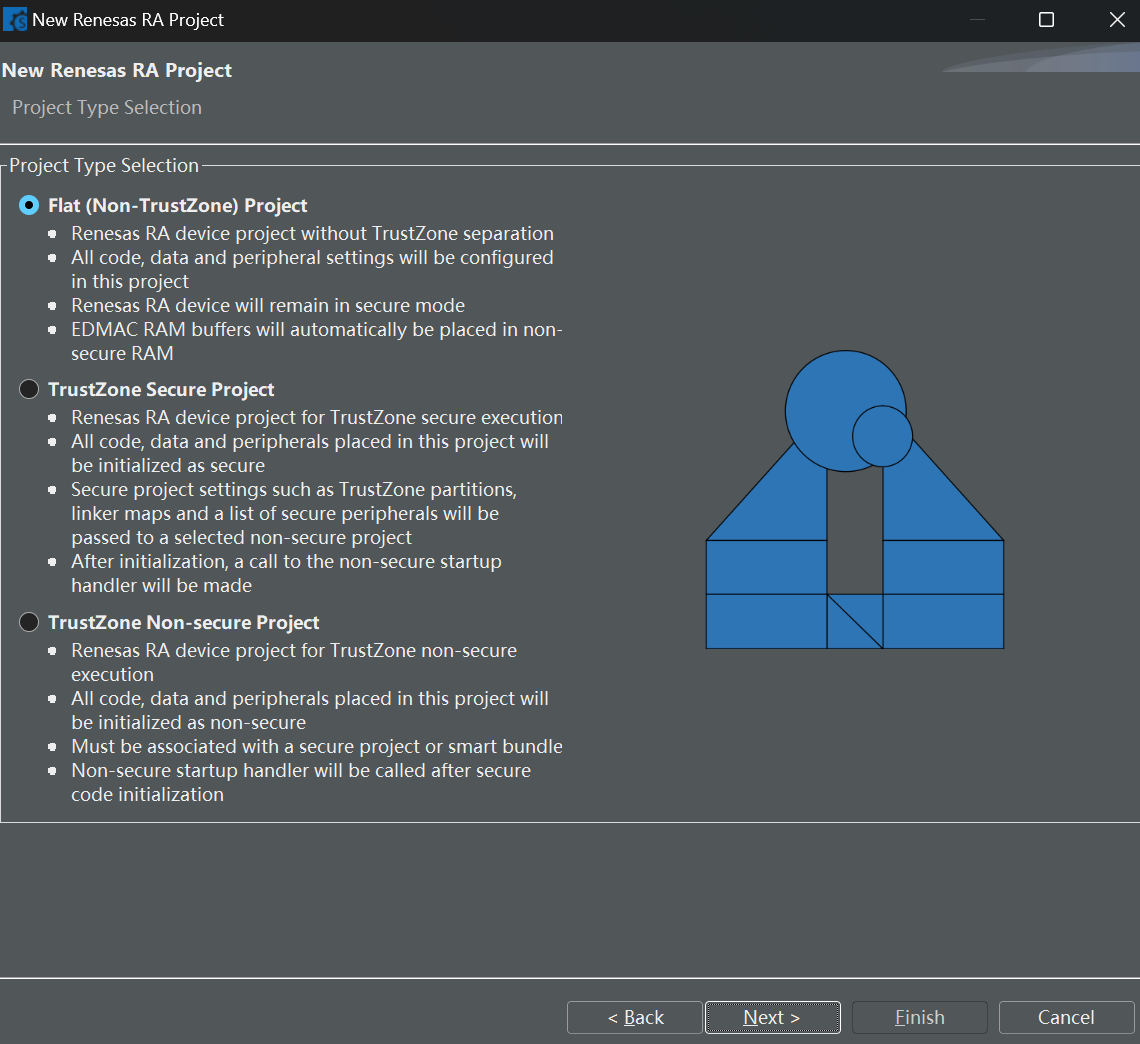Screen dimensions: 1140x1044
Task: Click bullet 'Renesas RA device will remain in secure mode'
Action: click(268, 305)
